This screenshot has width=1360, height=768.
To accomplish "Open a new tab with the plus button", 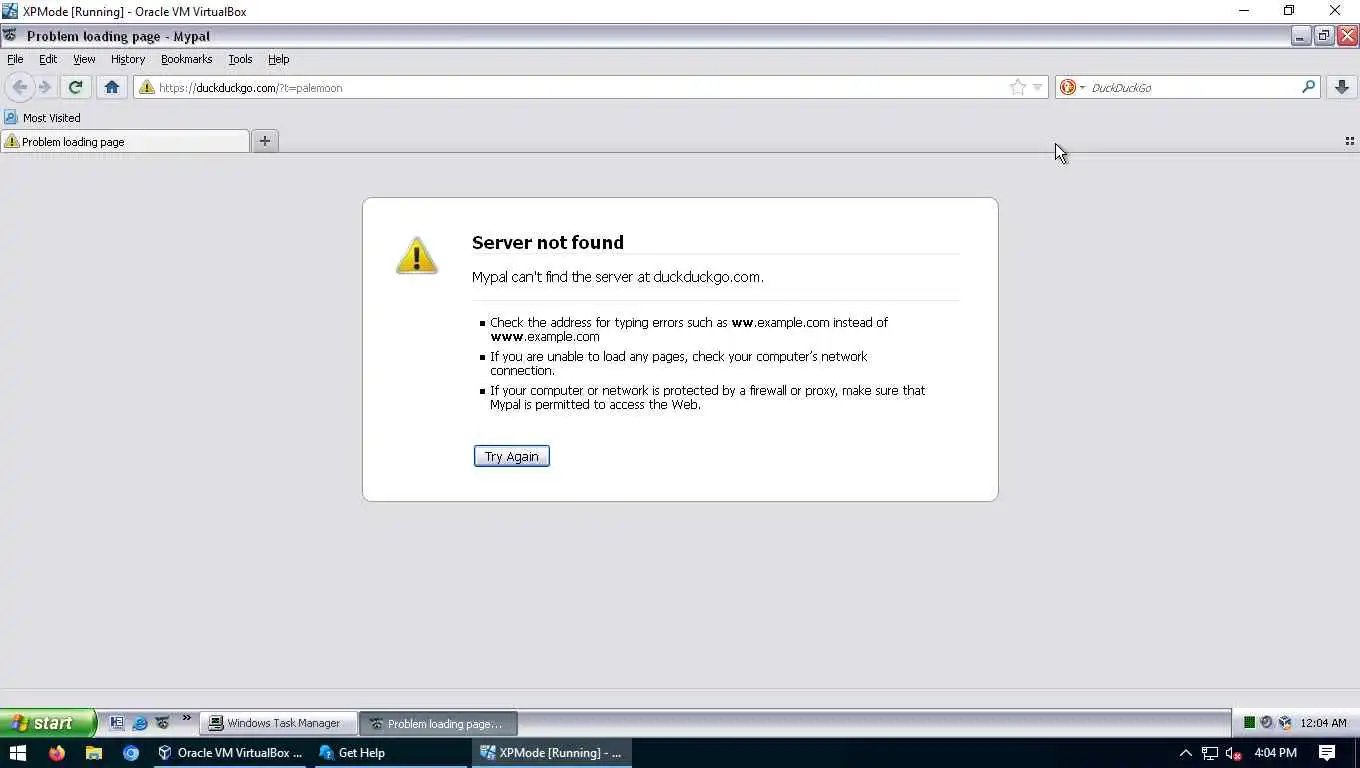I will (264, 141).
